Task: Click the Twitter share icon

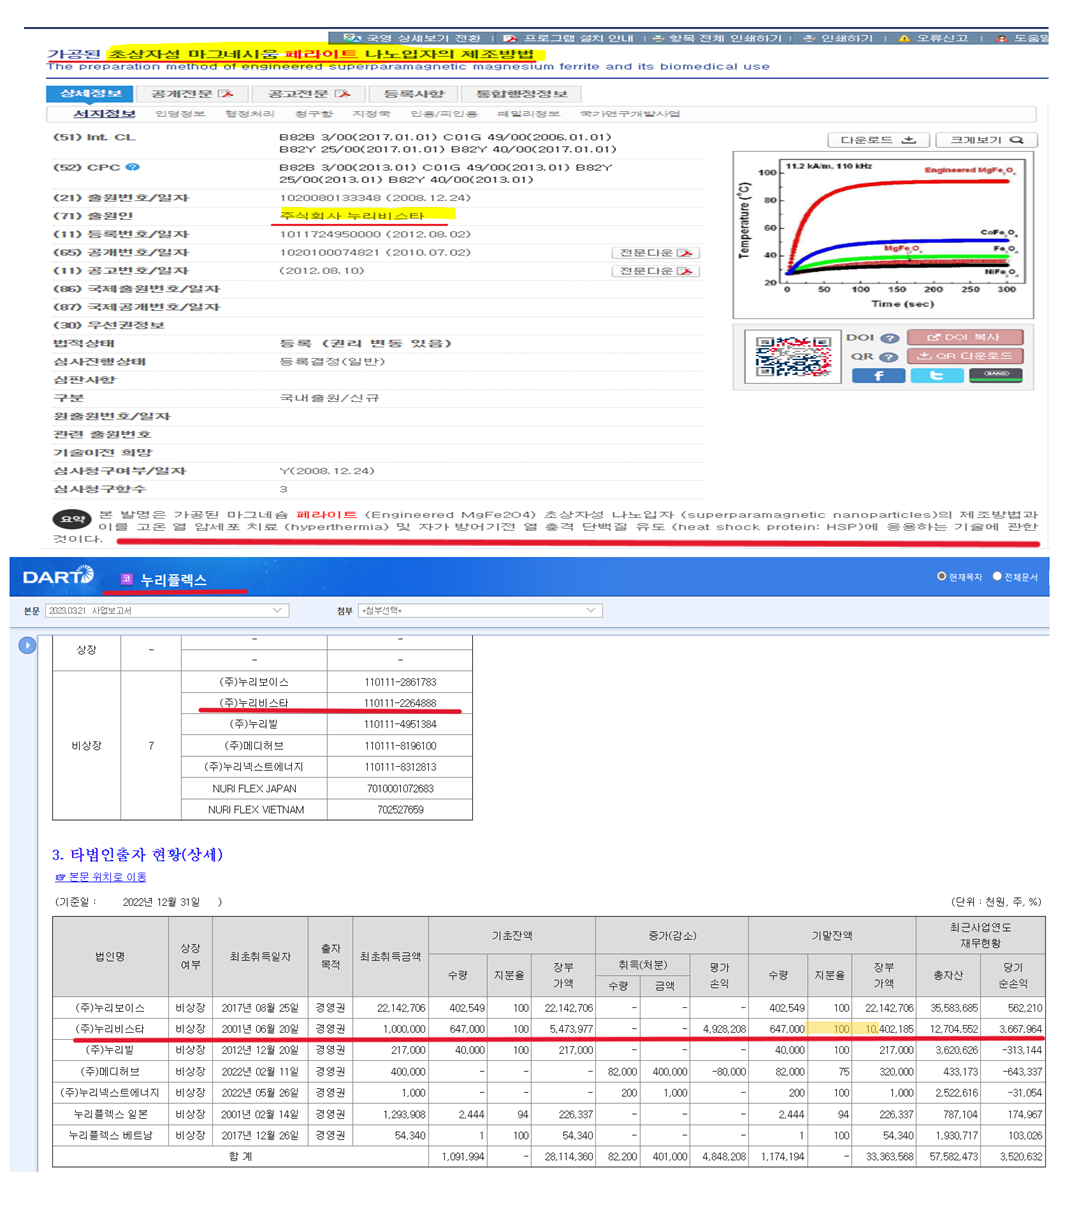Action: click(x=936, y=376)
